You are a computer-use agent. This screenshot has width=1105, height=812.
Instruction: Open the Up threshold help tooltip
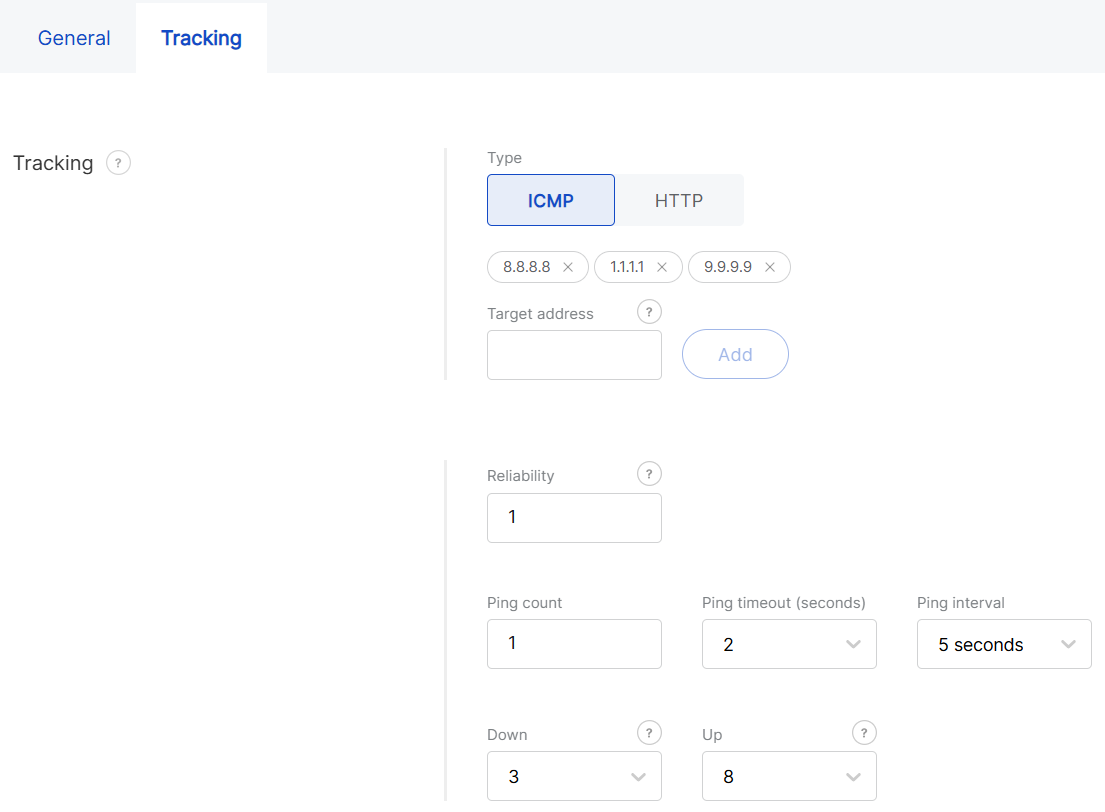[x=863, y=732]
